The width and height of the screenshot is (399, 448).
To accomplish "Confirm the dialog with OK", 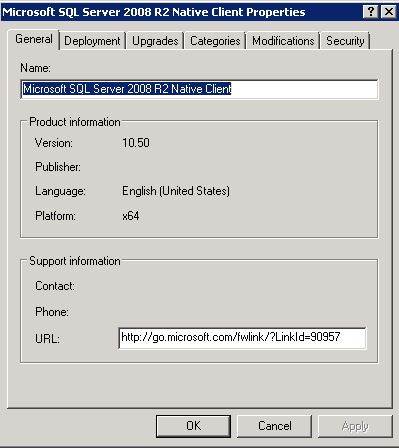I will tap(193, 426).
